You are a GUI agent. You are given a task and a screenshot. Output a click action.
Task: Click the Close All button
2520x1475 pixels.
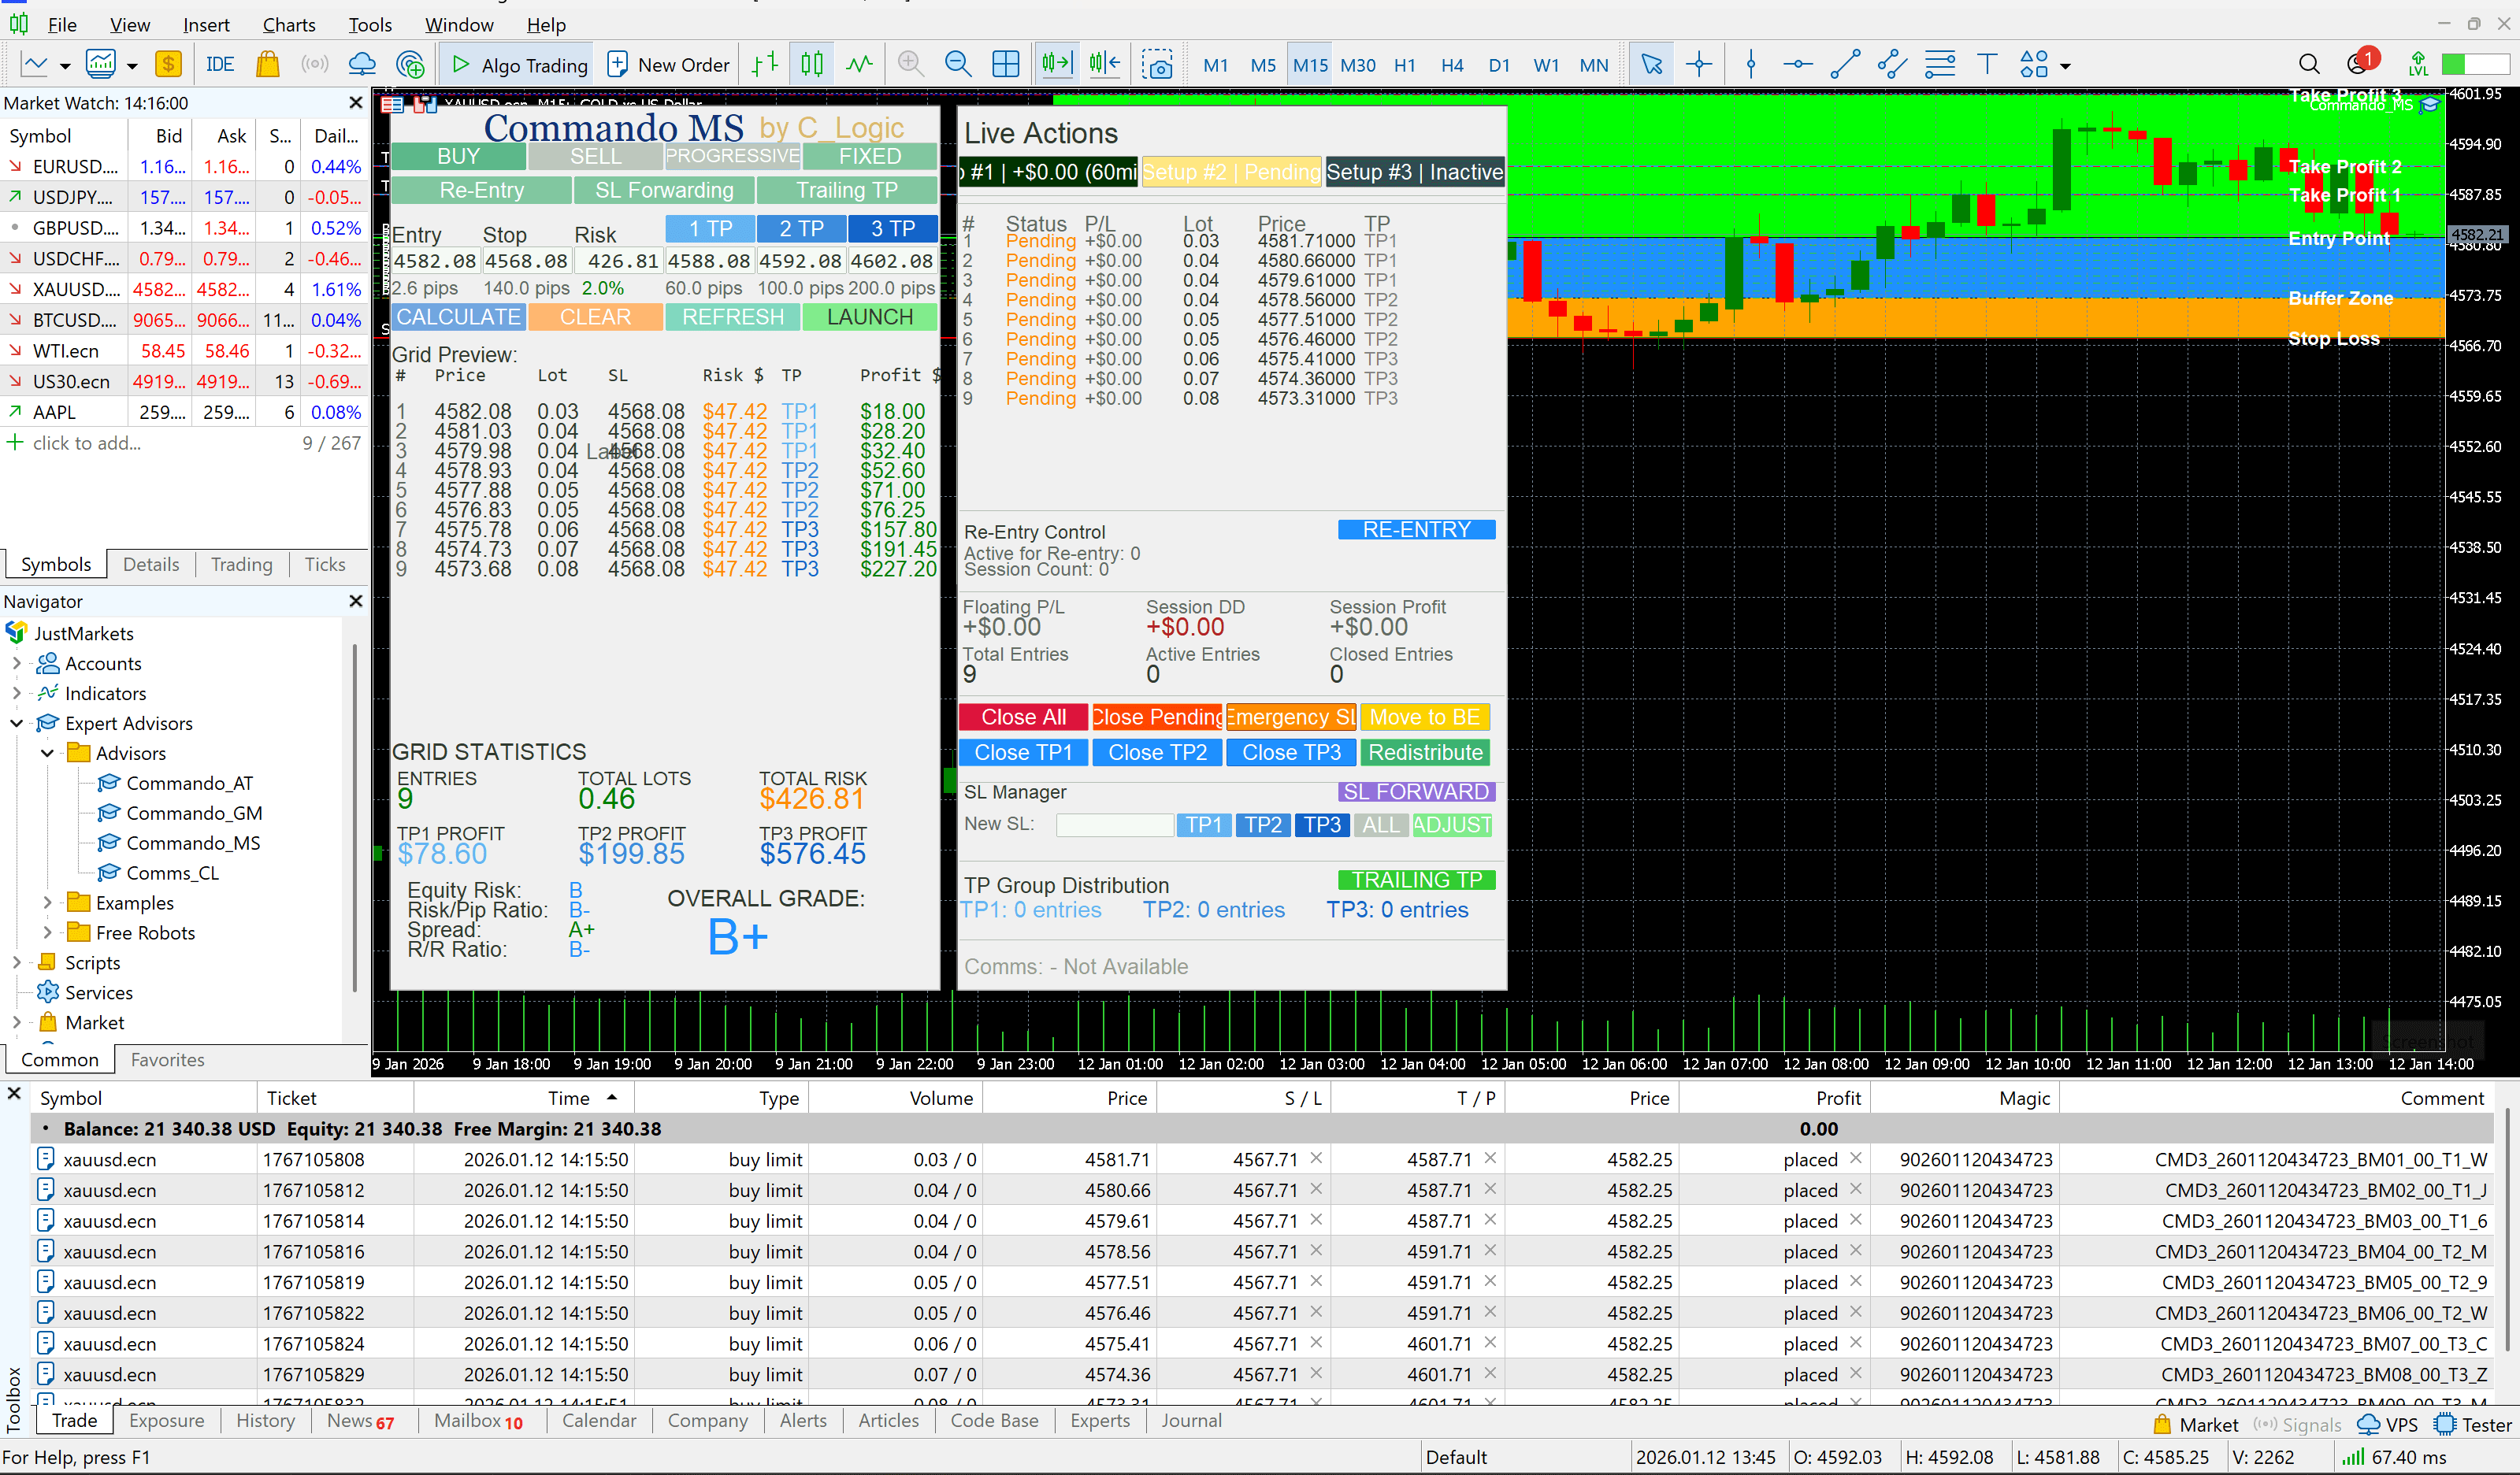coord(1023,717)
